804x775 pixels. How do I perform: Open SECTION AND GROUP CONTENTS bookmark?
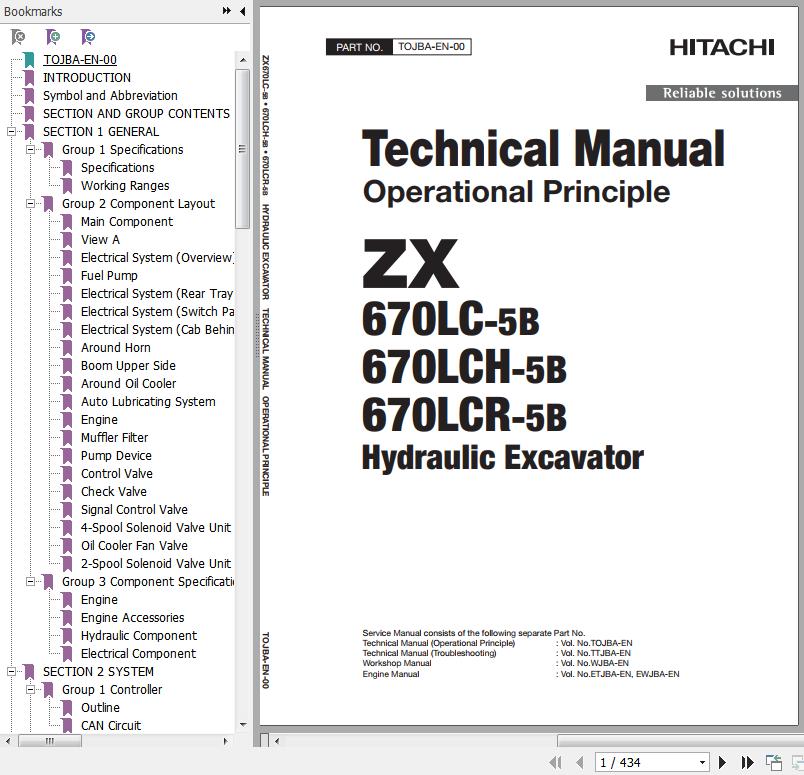[136, 114]
